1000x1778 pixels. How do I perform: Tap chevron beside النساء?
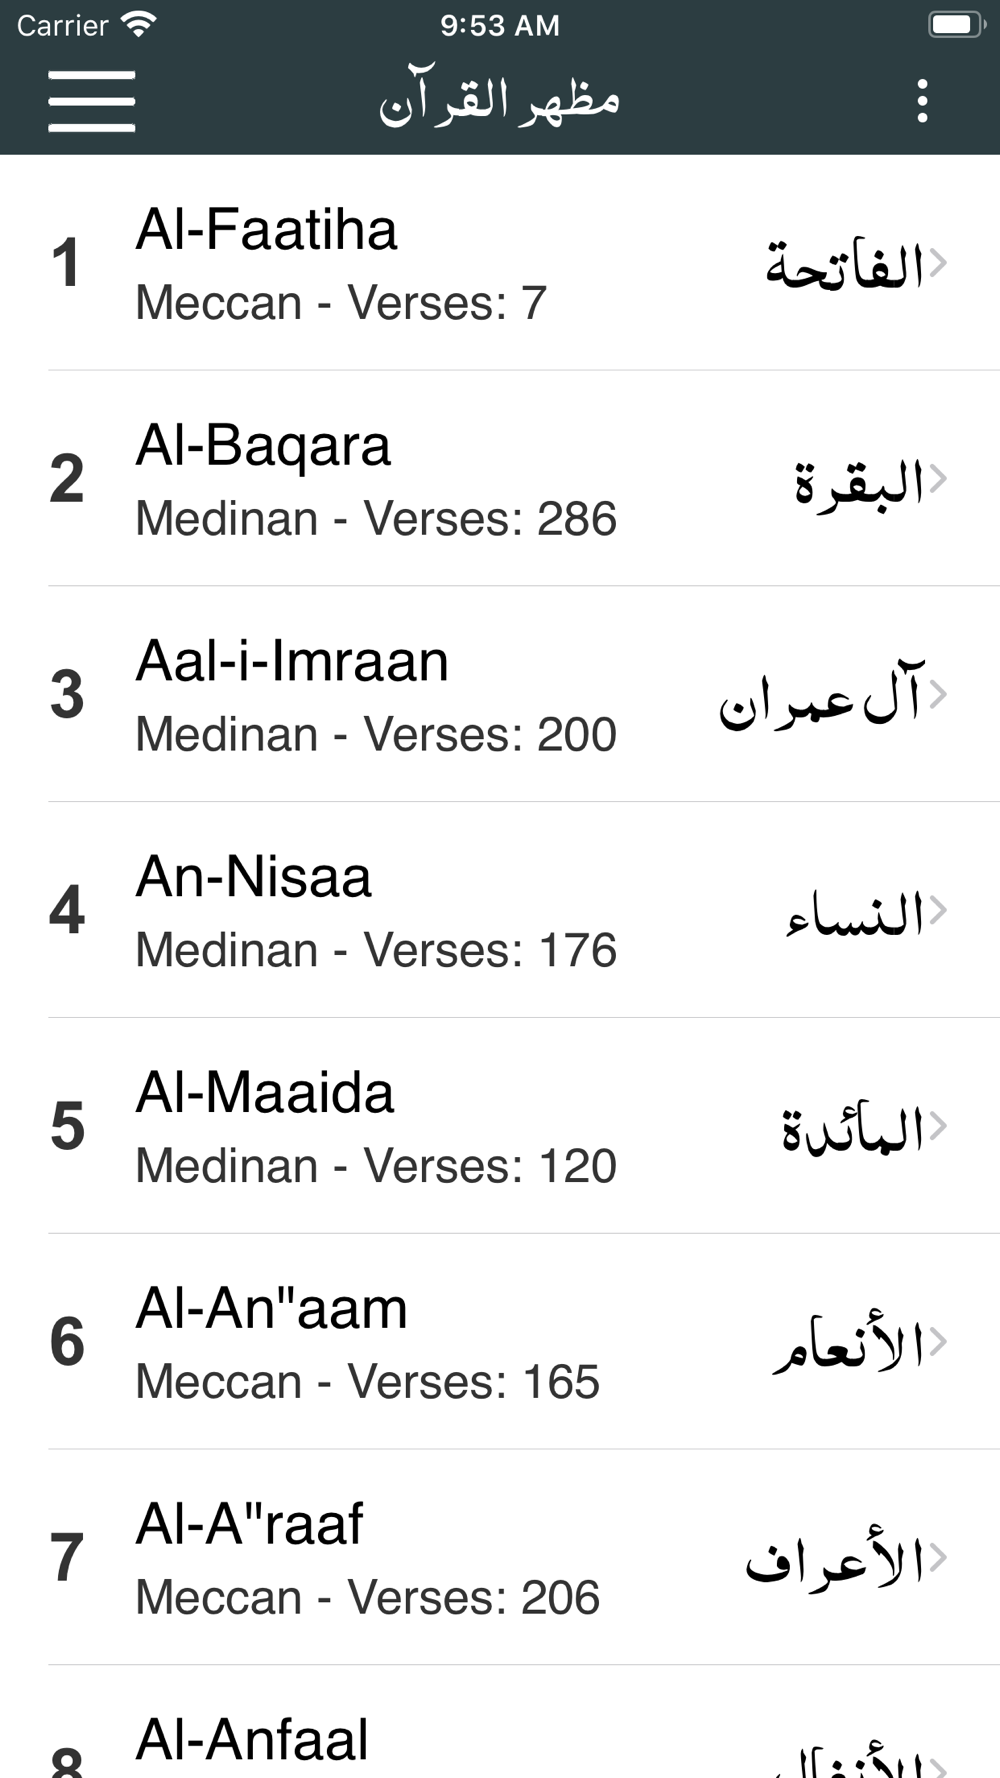pos(937,910)
